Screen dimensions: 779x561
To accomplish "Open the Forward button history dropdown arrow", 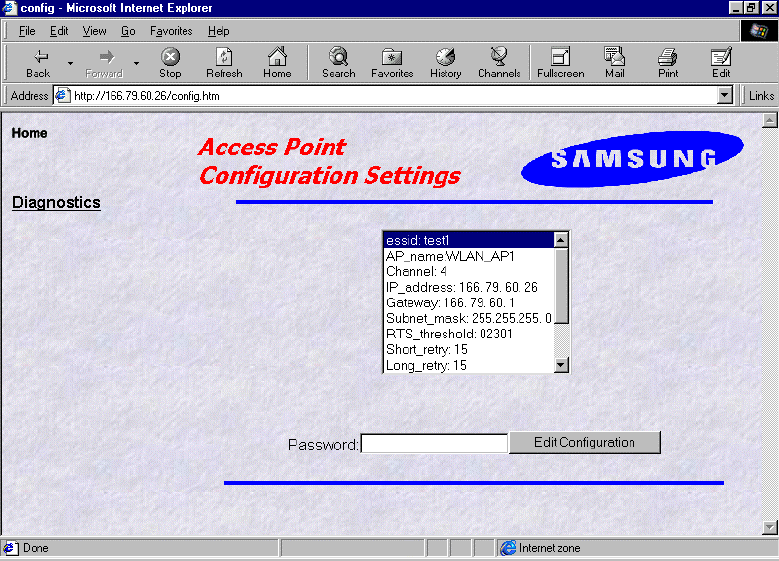I will [x=136, y=63].
